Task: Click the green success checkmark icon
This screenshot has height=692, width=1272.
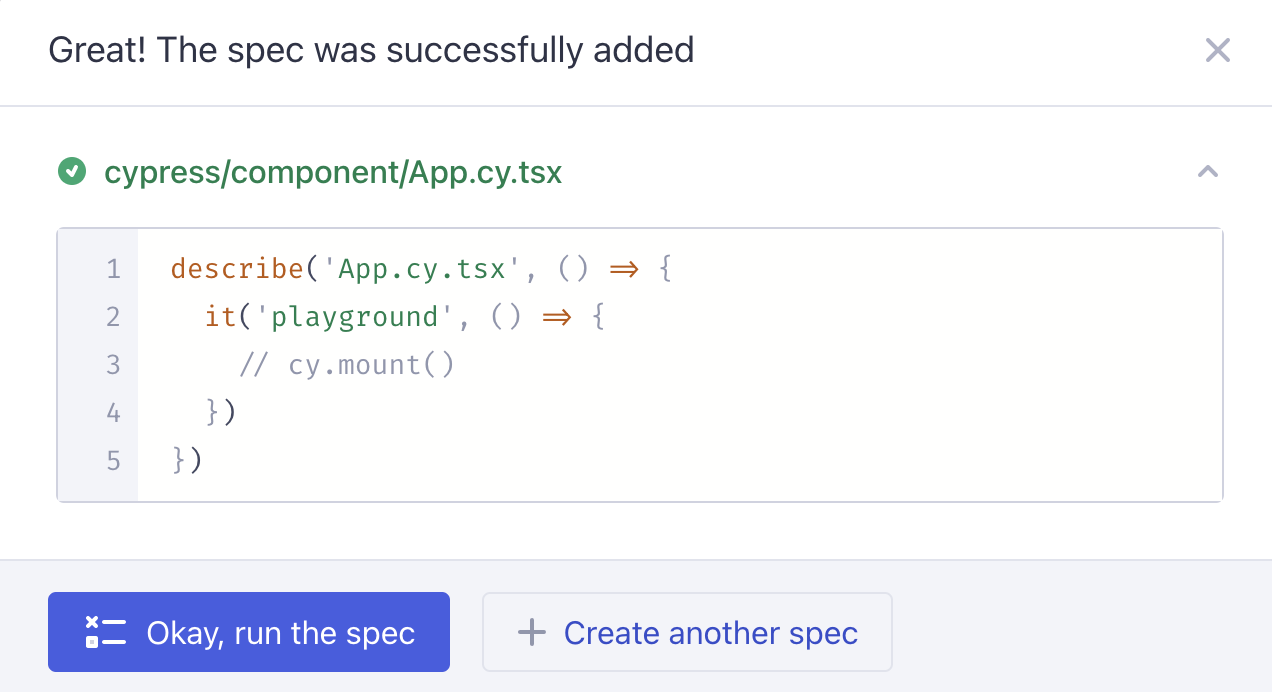Action: point(72,173)
